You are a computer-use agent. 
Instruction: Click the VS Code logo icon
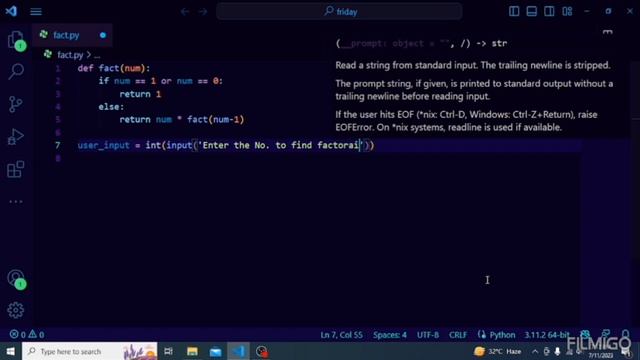click(x=11, y=11)
